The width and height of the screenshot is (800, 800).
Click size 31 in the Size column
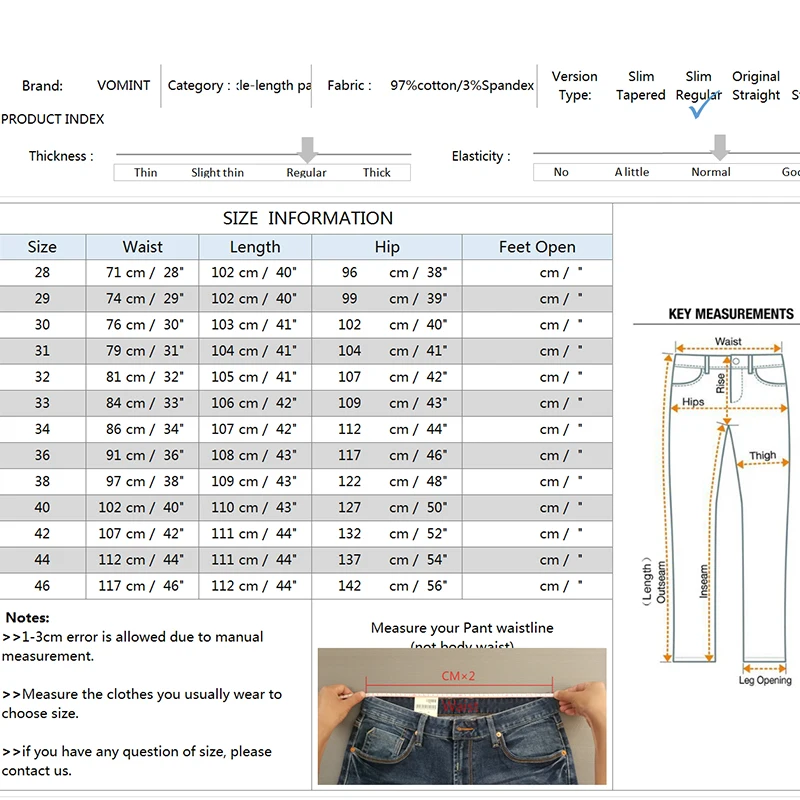[42, 351]
